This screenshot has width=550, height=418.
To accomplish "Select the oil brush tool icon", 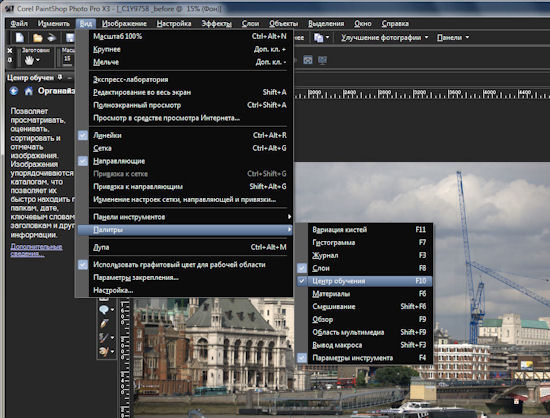I will [x=103, y=337].
